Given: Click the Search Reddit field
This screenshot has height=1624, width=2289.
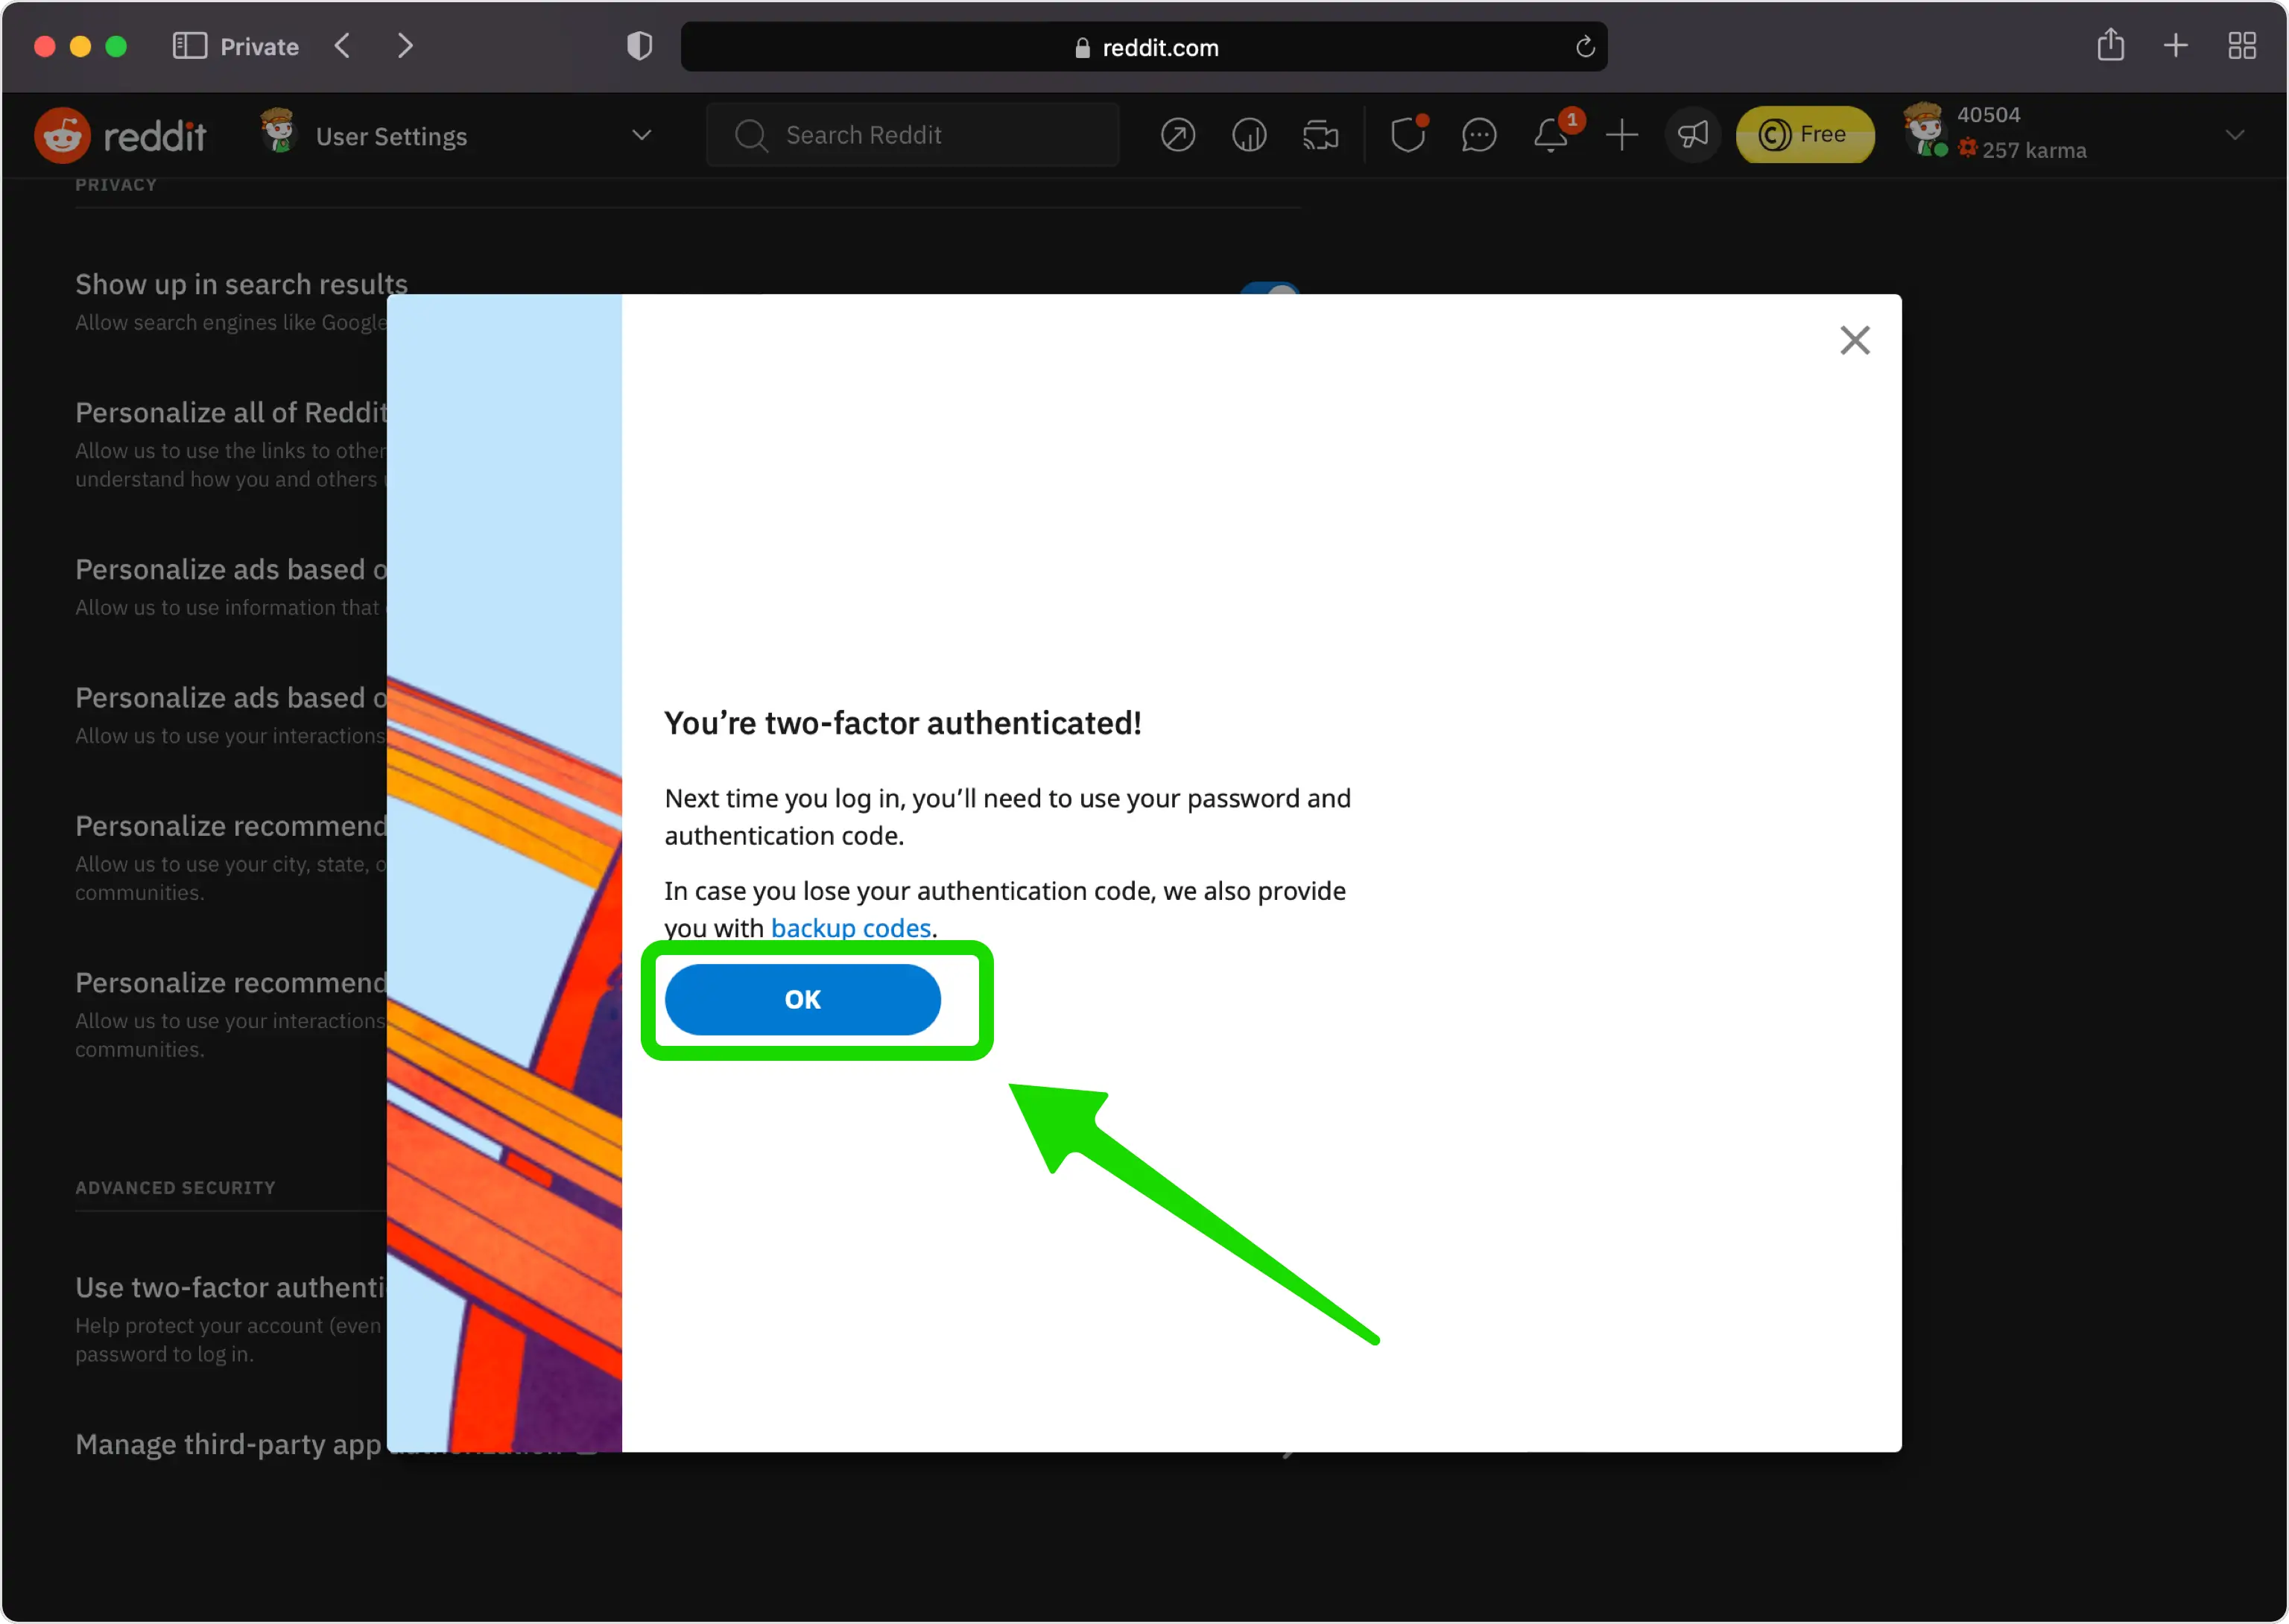Looking at the screenshot, I should pos(912,135).
